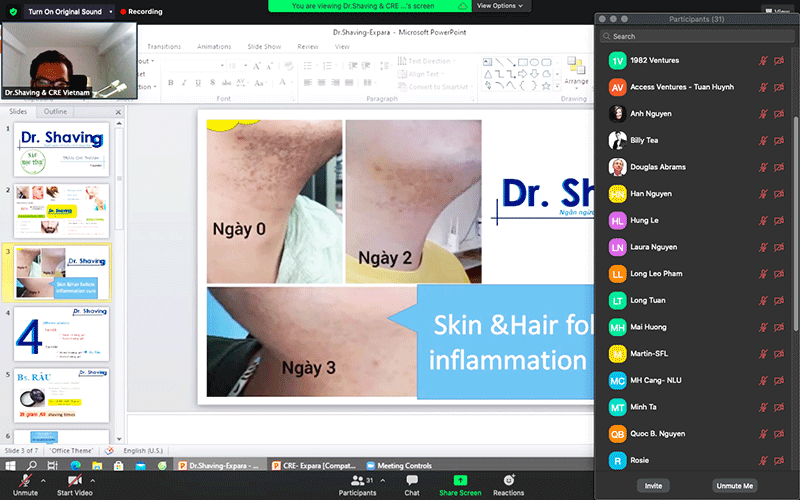The width and height of the screenshot is (800, 500).
Task: Switch to the Slides pane tab
Action: (x=18, y=111)
